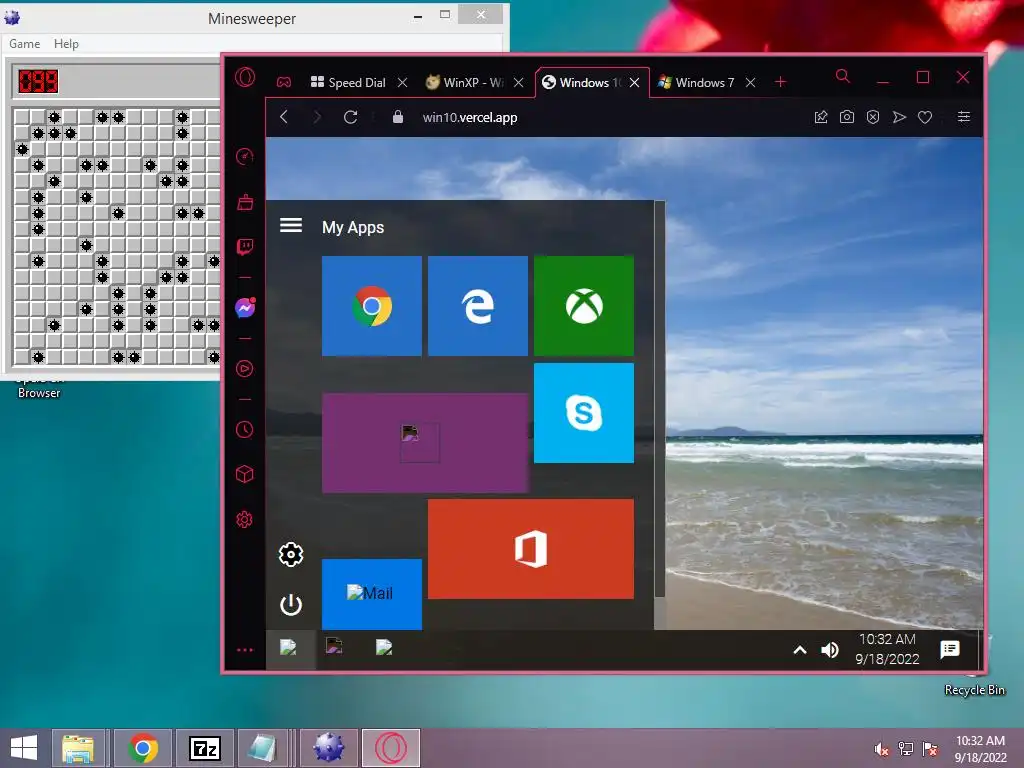The width and height of the screenshot is (1024, 768).
Task: Click the Windows Start button on taskbar
Action: [x=24, y=748]
